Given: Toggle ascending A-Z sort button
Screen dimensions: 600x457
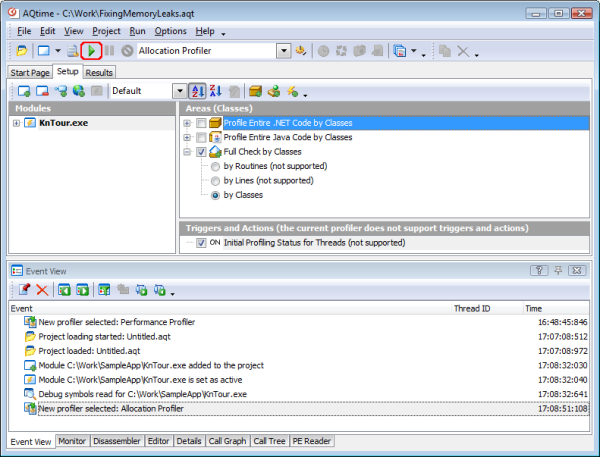Looking at the screenshot, I should click(x=197, y=91).
